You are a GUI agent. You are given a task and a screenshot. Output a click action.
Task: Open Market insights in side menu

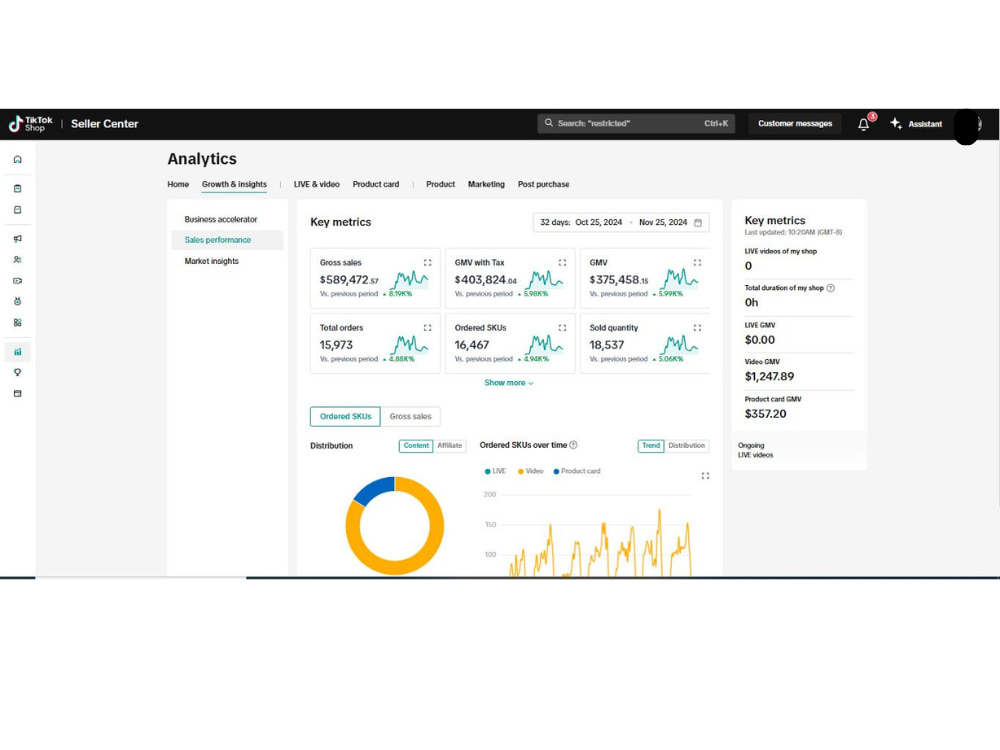(x=211, y=261)
